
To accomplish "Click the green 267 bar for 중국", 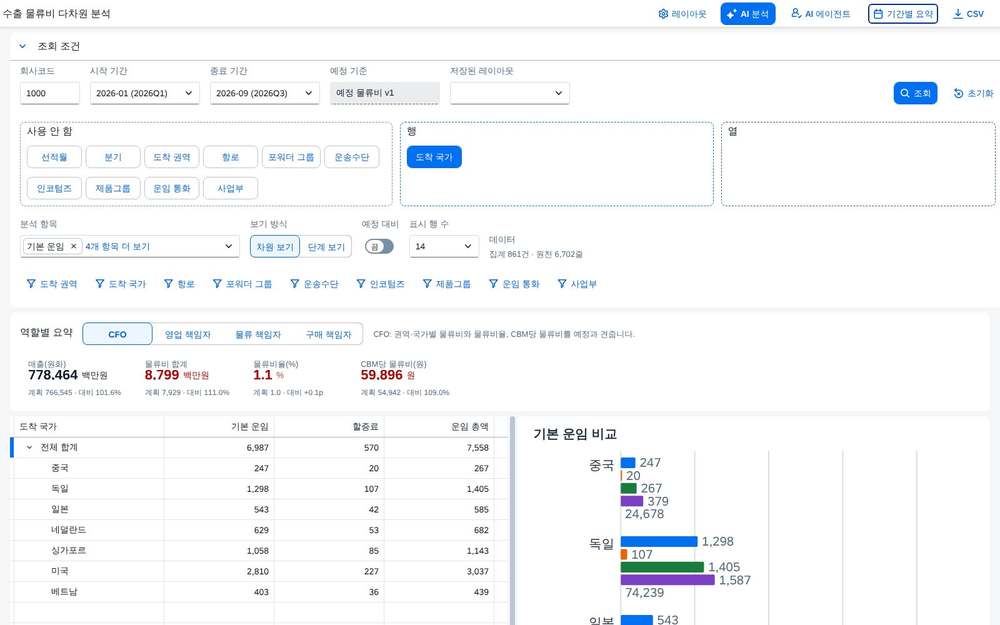I will point(628,489).
